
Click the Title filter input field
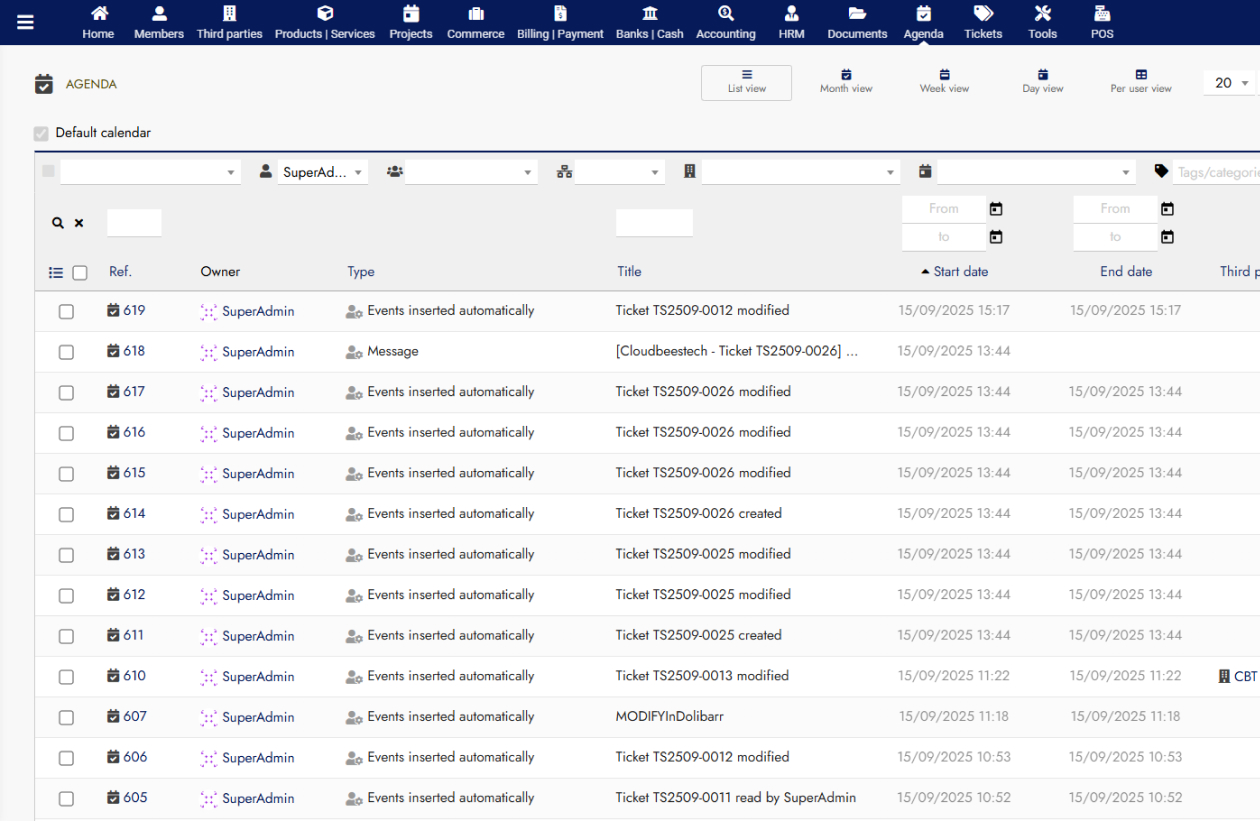654,223
